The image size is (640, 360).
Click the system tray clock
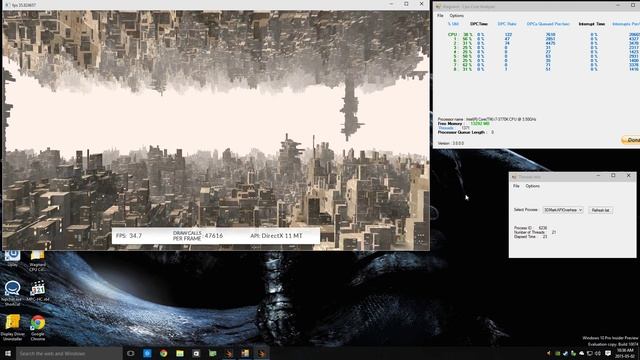pos(625,353)
